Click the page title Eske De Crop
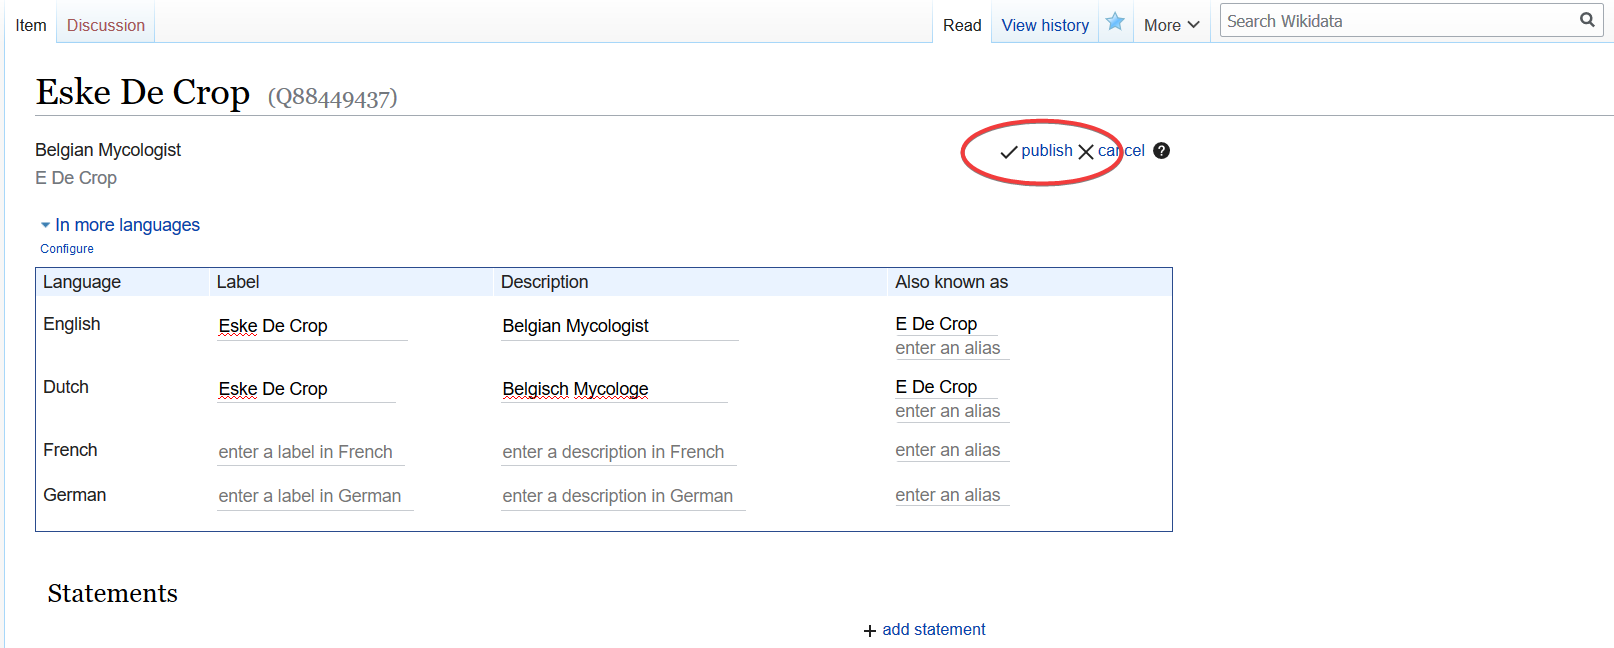 point(143,92)
